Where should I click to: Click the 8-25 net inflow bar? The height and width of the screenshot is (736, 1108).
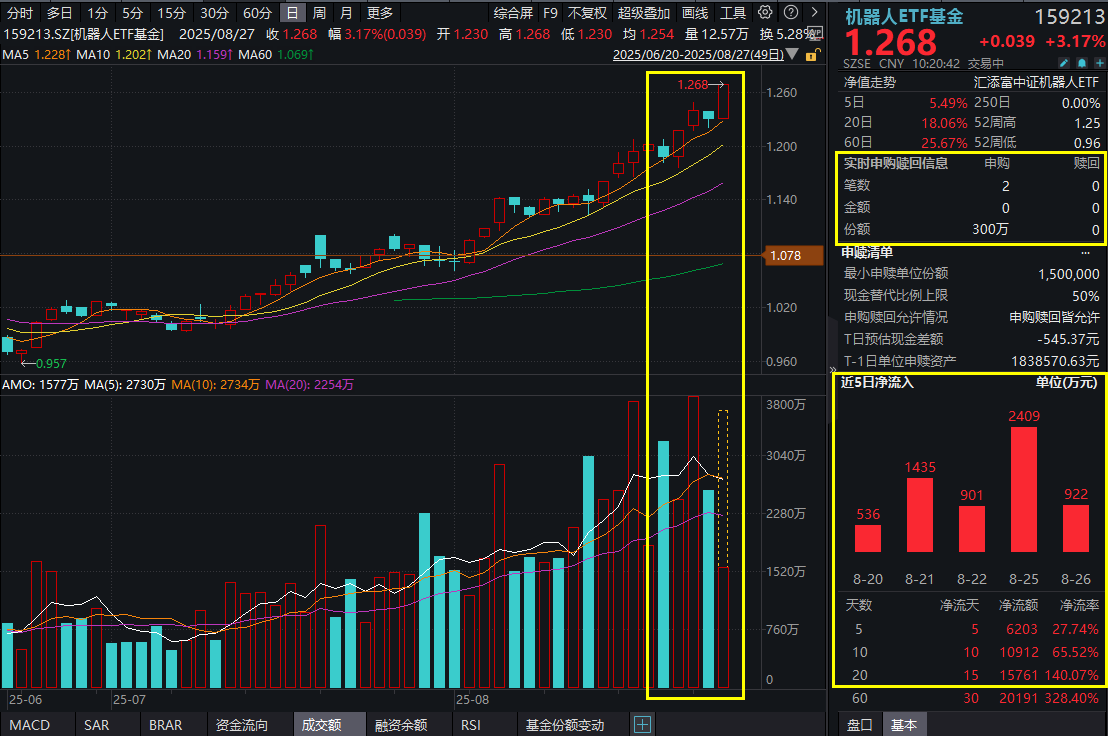(x=1023, y=489)
